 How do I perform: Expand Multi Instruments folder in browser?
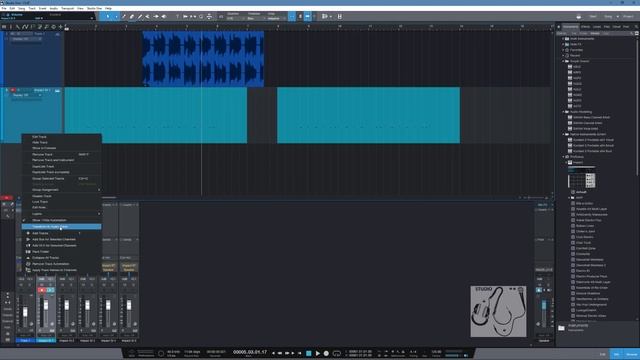click(x=563, y=39)
